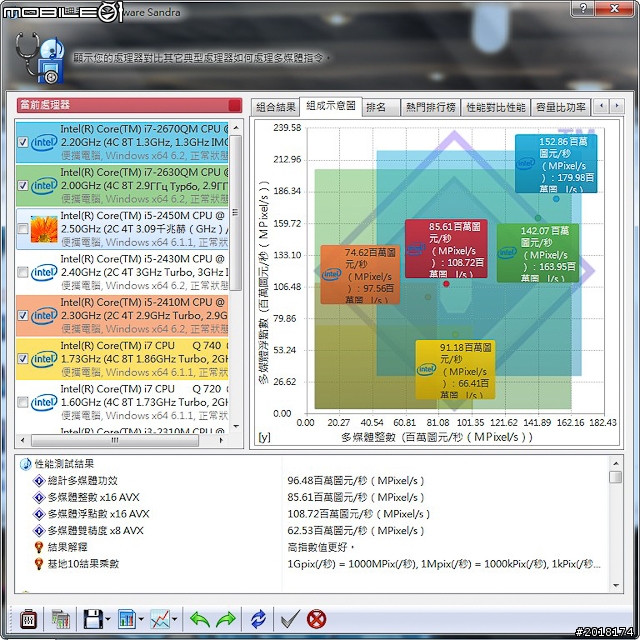Screen dimensions: 640x640
Task: Click lightbulb icon beside 結果解釋
Action: coord(39,547)
